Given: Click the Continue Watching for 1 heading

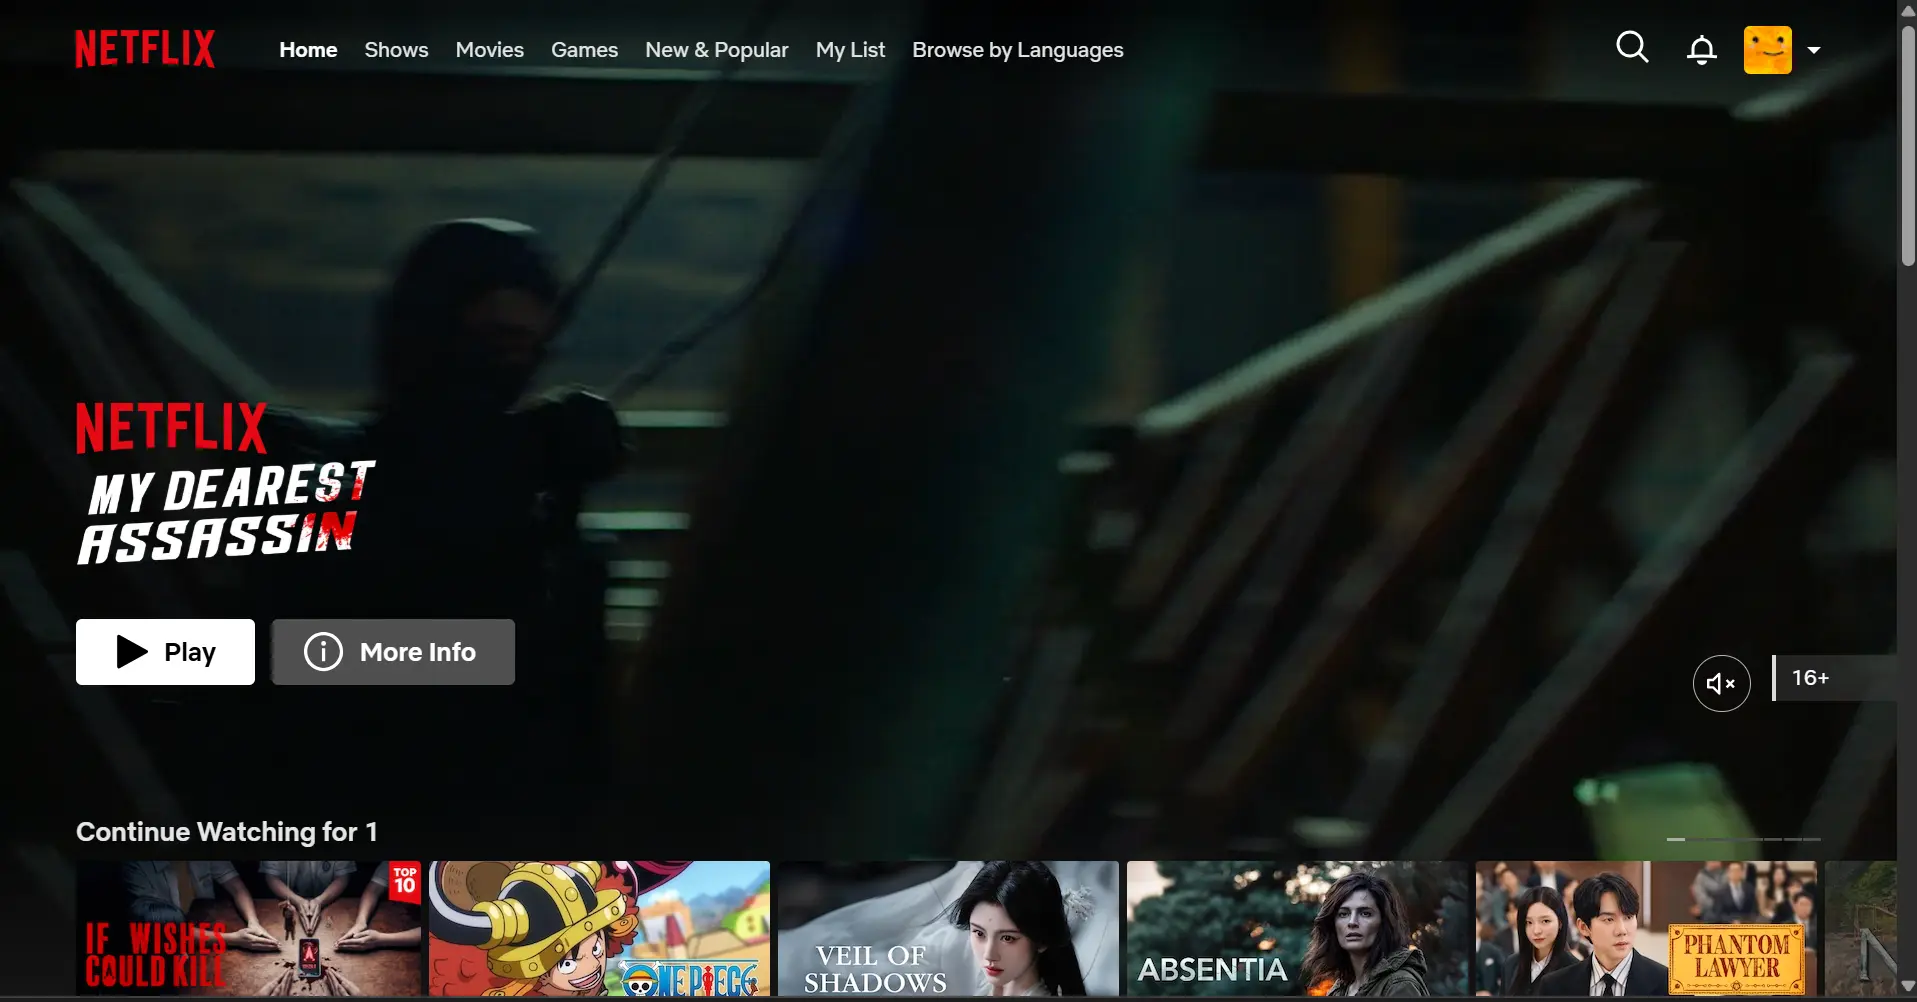Looking at the screenshot, I should coord(227,832).
